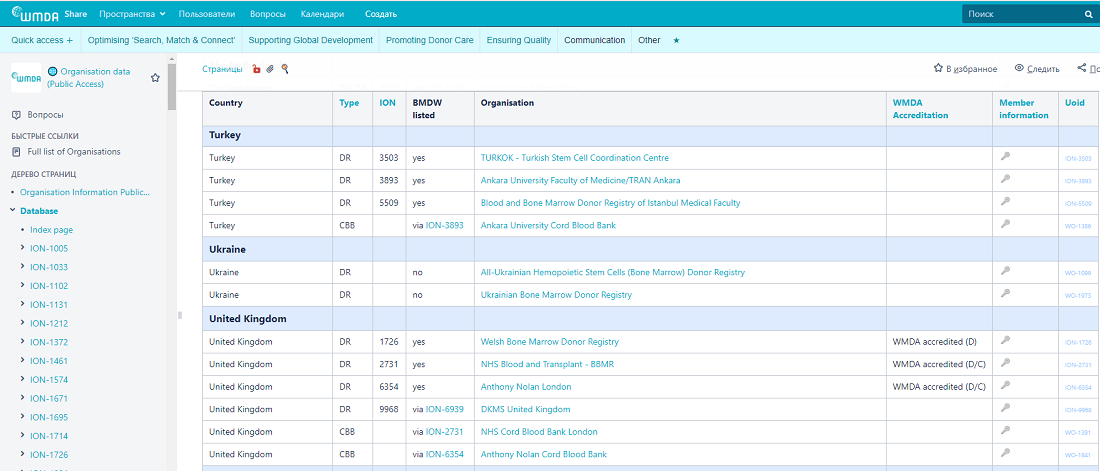Open Promoting Donor Care tab
This screenshot has height=471, width=1100.
coord(430,40)
